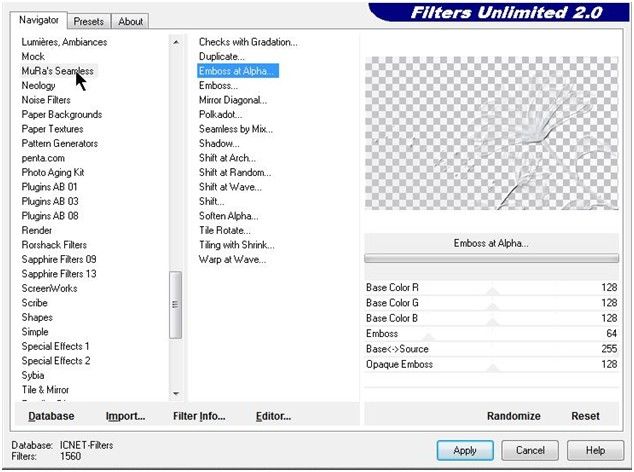The image size is (634, 472).
Task: Adjust the Base Color R slider
Action: pyautogui.click(x=491, y=288)
